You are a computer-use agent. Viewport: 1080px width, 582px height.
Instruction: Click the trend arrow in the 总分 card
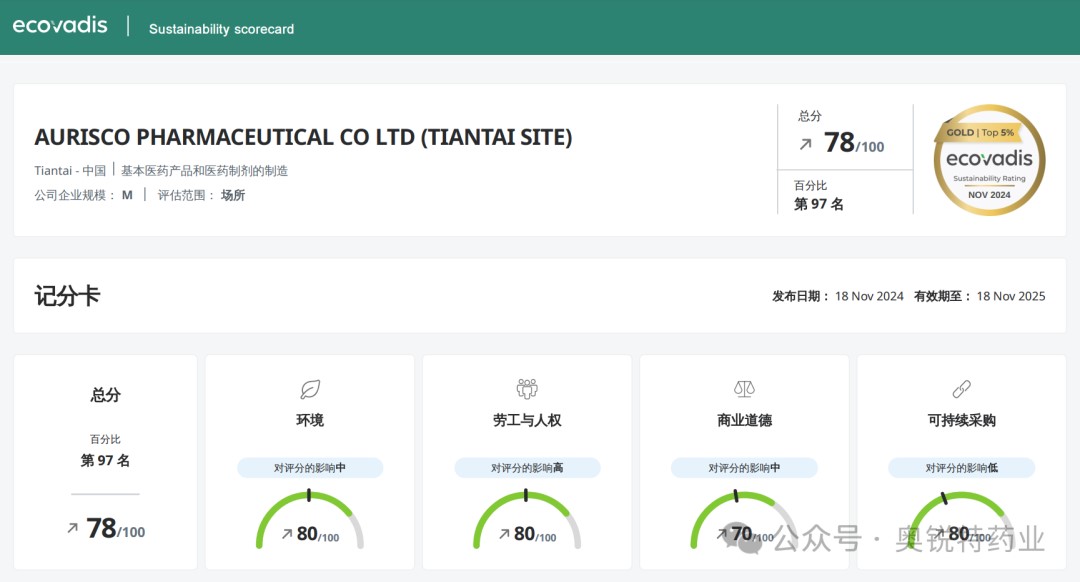pyautogui.click(x=72, y=528)
